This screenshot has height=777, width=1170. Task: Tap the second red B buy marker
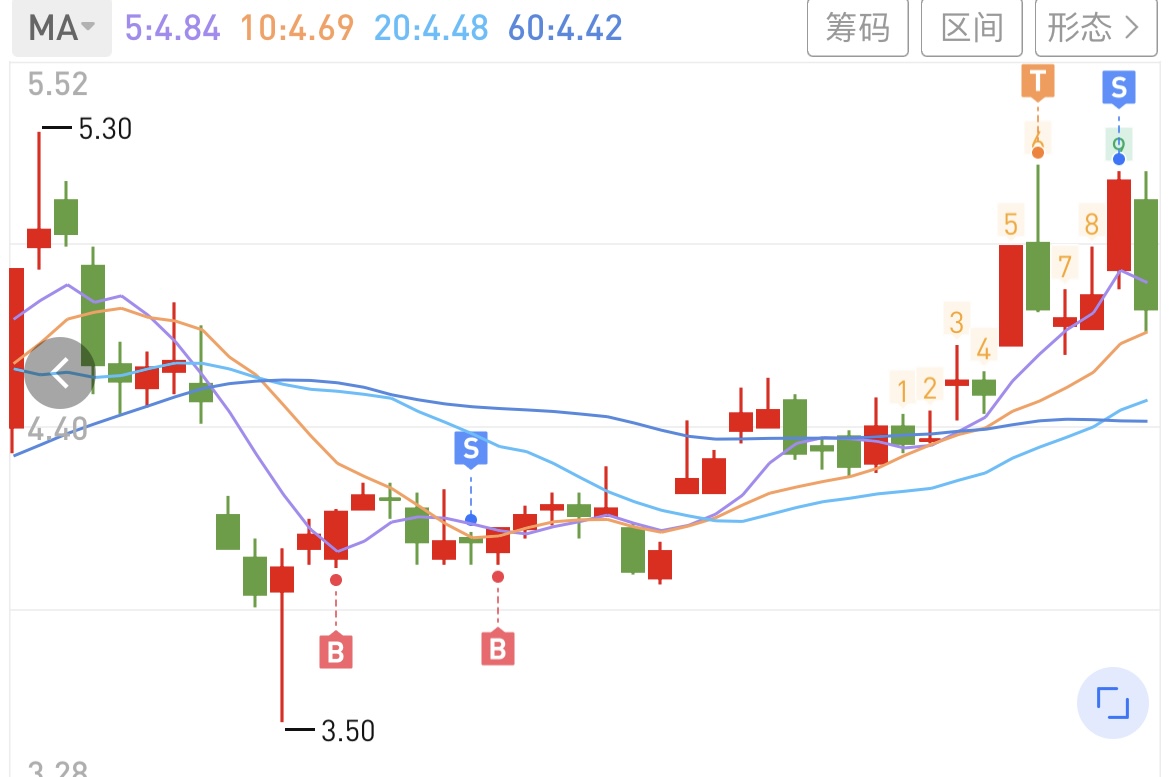coord(498,648)
